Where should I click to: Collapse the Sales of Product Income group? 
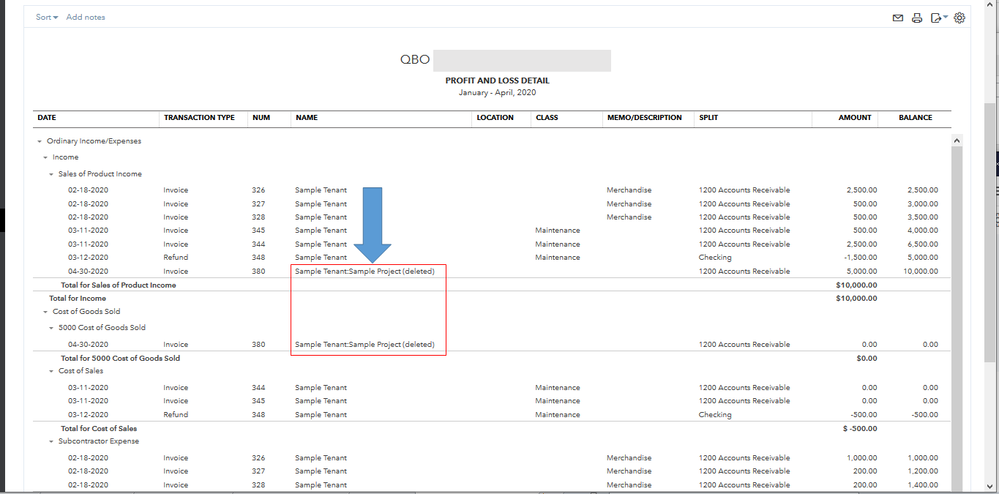[52, 174]
